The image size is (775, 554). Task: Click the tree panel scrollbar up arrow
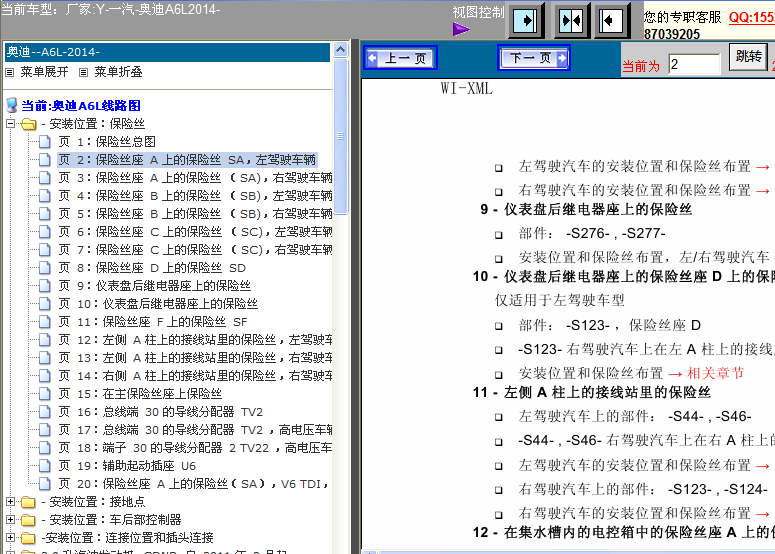coord(340,49)
